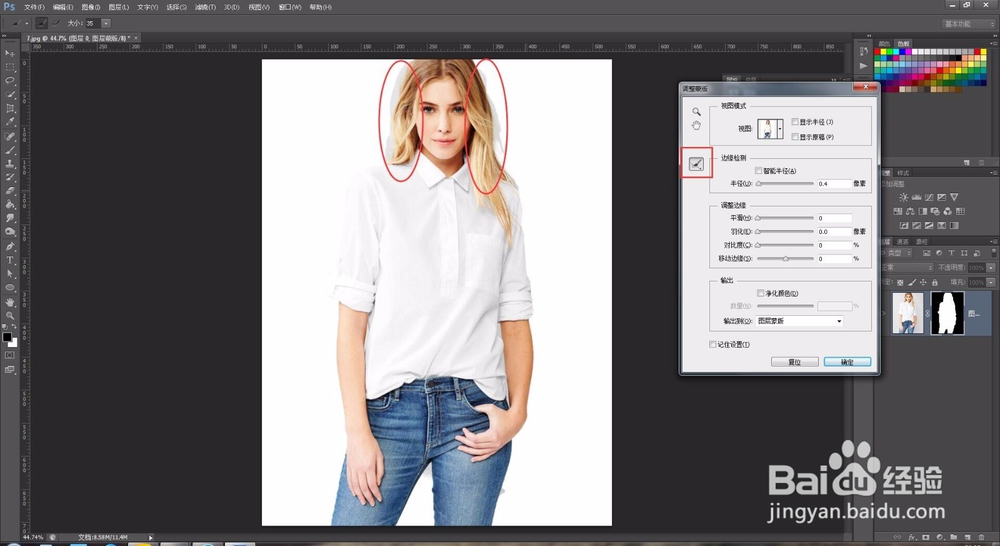This screenshot has height=546, width=1000.
Task: Click the 半径 radius slider
Action: [785, 184]
